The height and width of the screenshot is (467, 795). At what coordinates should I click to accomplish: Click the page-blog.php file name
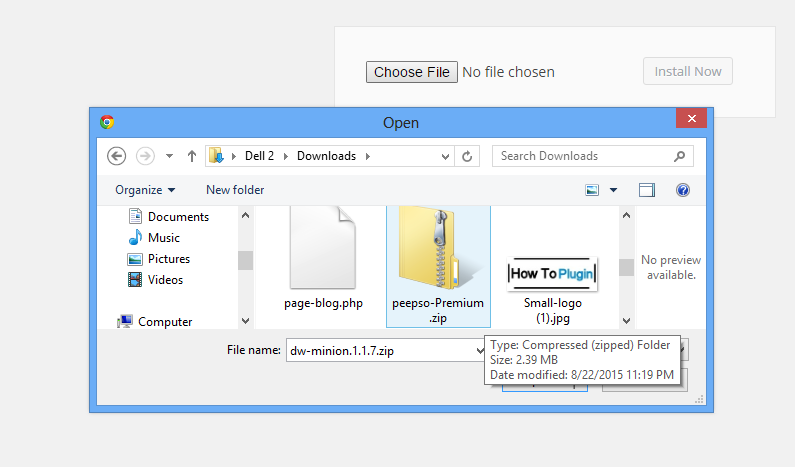(323, 303)
